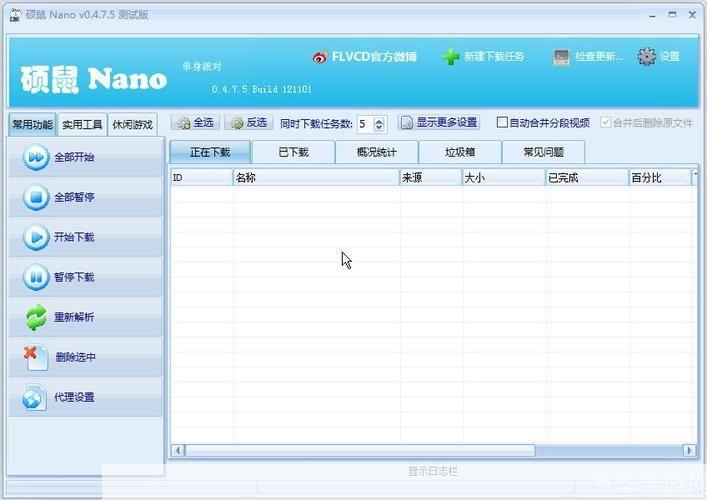Viewport: 707px width, 500px height.
Task: Sort by 百分比 column header
Action: pos(660,178)
